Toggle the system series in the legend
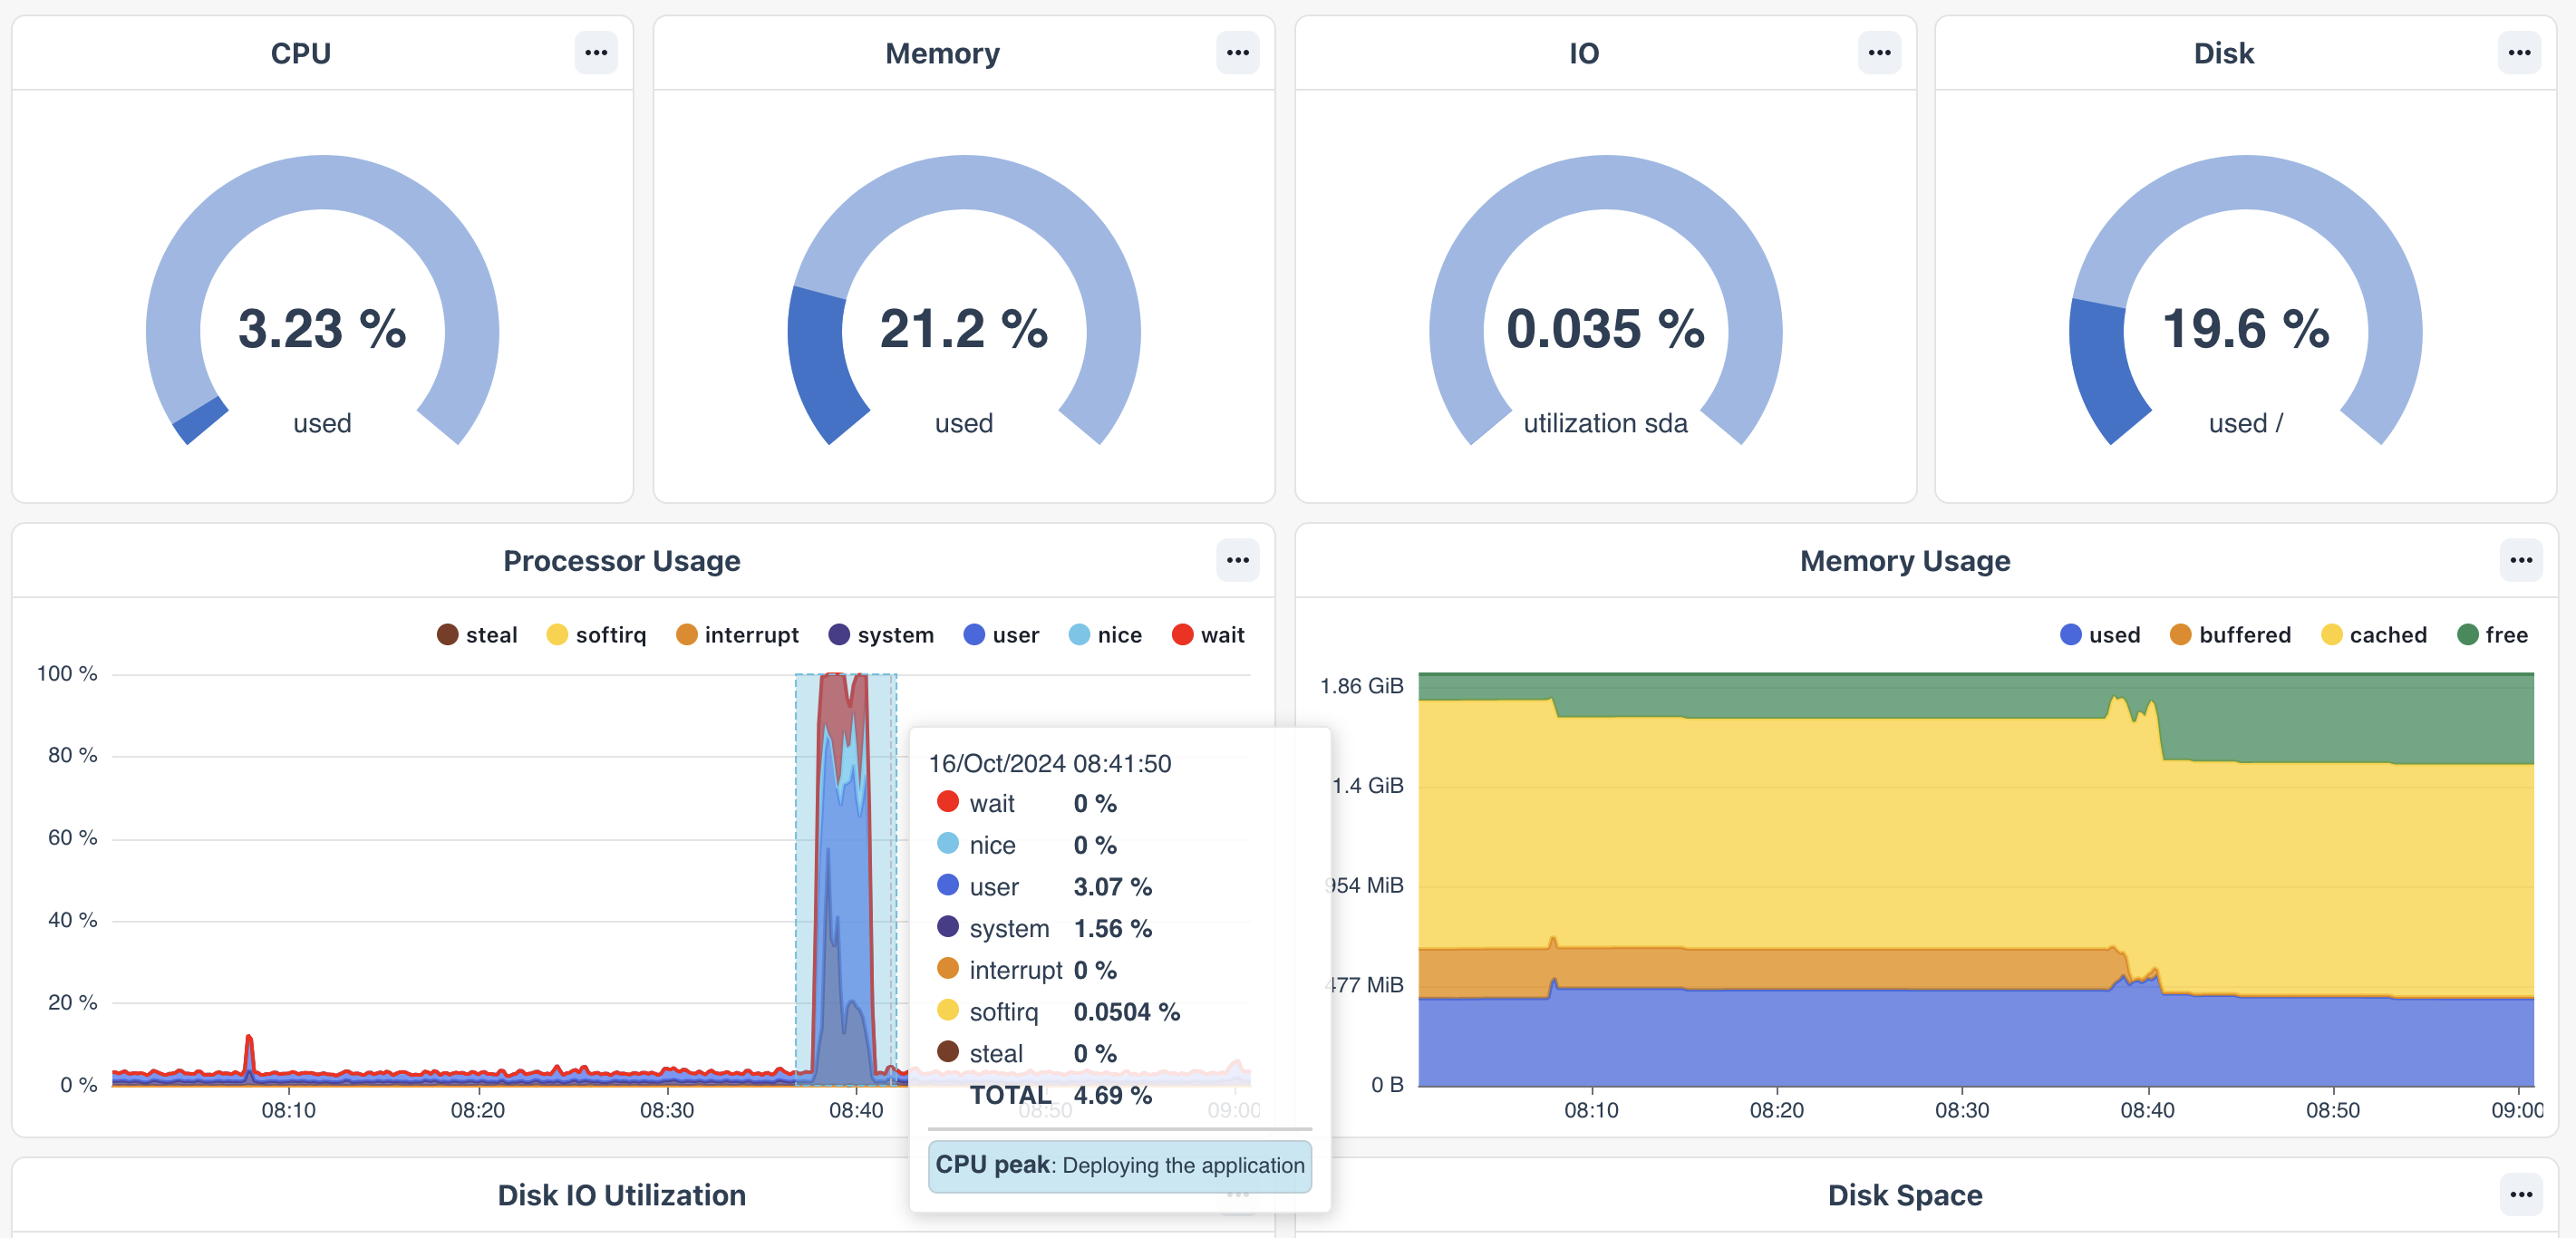The height and width of the screenshot is (1238, 2576). pos(881,635)
